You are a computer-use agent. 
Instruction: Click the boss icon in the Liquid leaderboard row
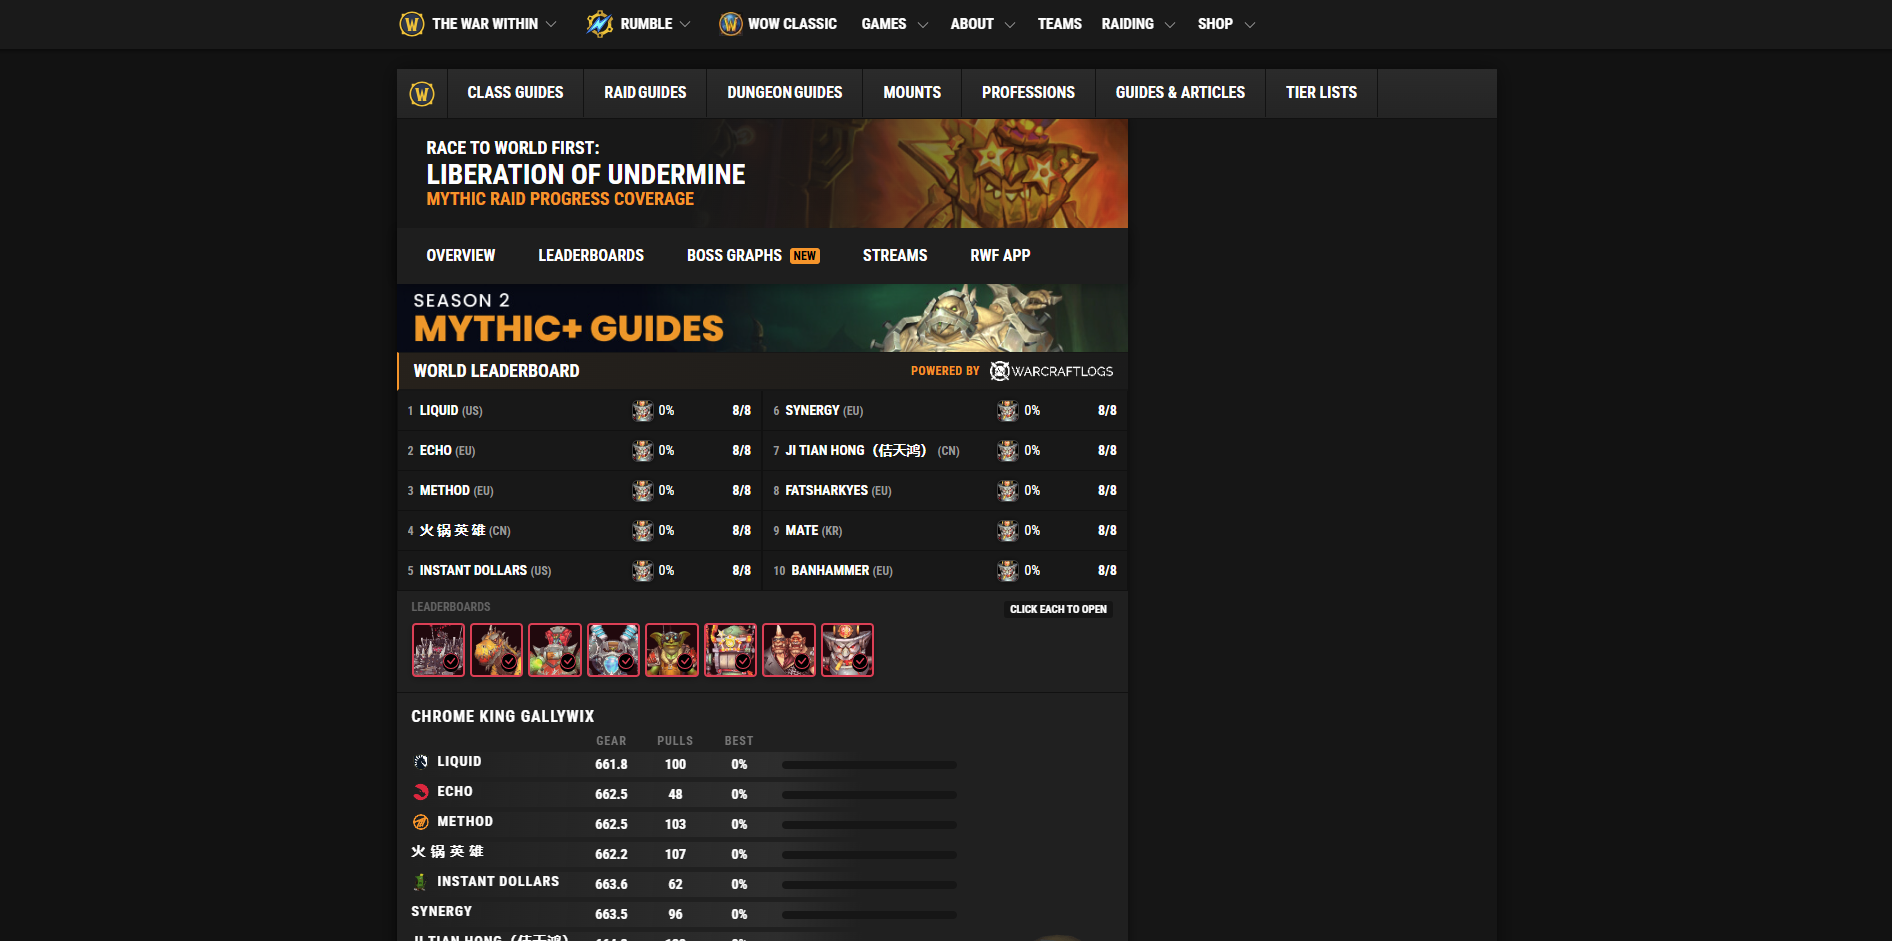[642, 411]
